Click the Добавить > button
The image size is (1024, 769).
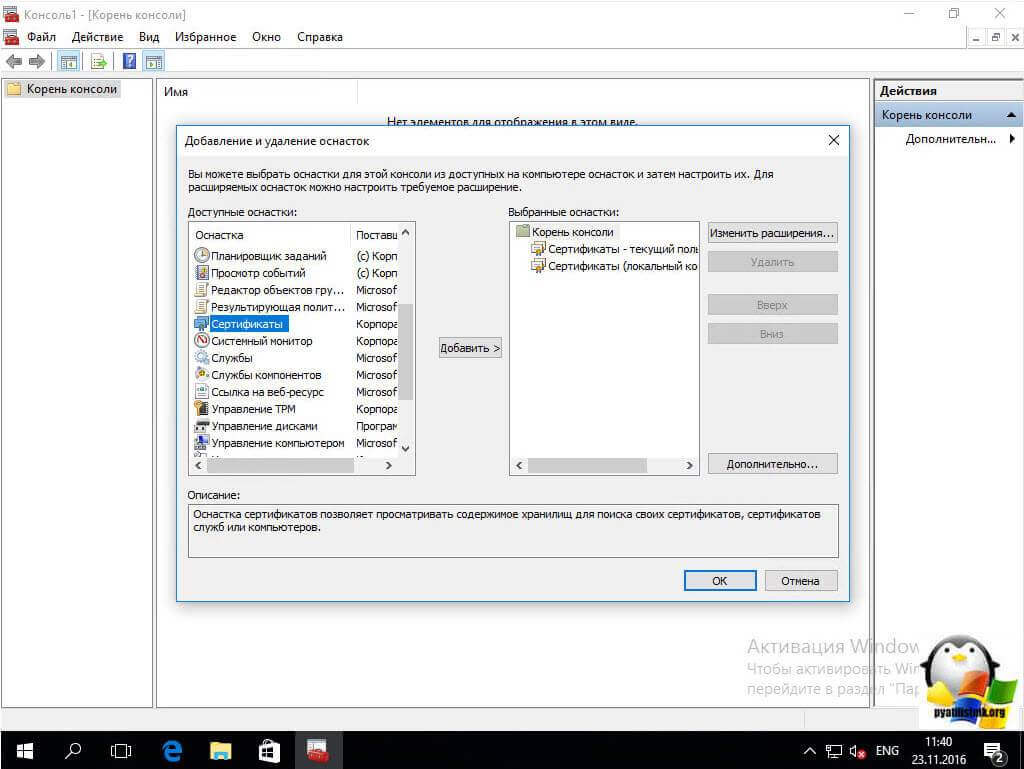tap(470, 348)
